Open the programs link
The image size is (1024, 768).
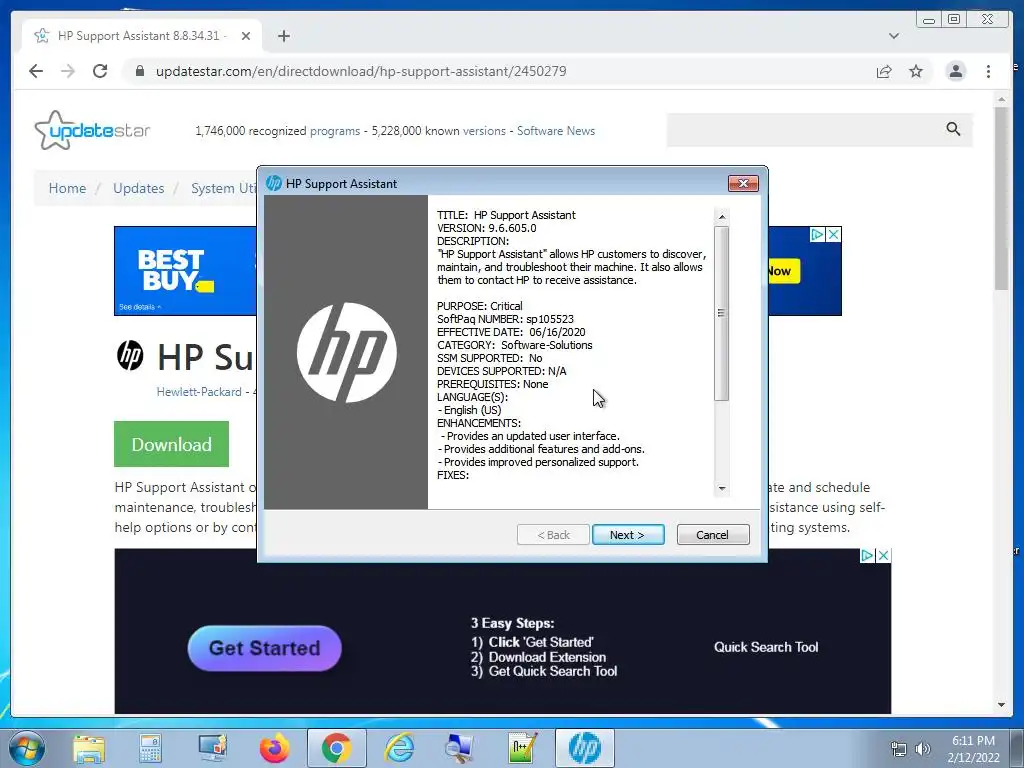(334, 131)
